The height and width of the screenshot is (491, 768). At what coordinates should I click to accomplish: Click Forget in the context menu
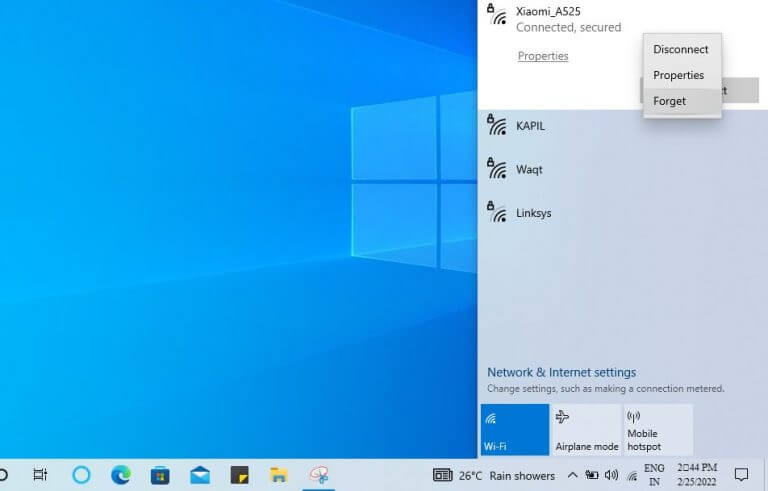point(682,101)
